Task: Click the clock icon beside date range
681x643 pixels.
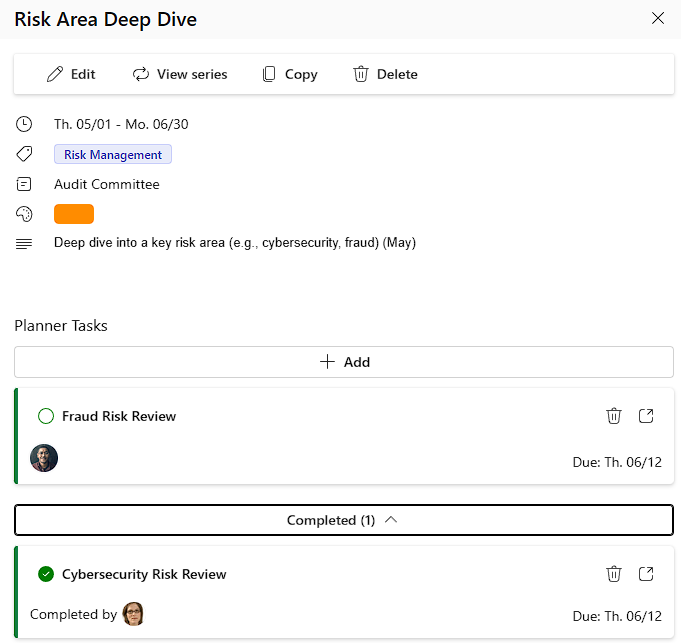Action: pos(24,125)
